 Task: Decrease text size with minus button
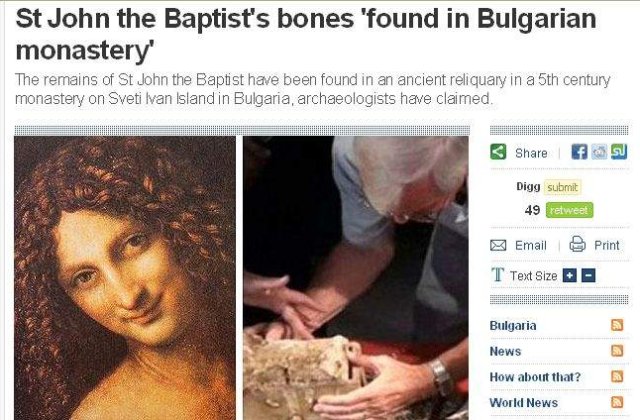588,276
